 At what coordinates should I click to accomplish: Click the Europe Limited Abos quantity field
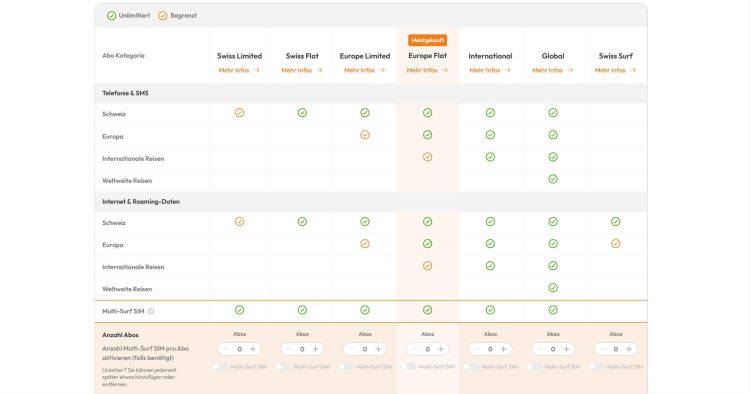coord(364,349)
